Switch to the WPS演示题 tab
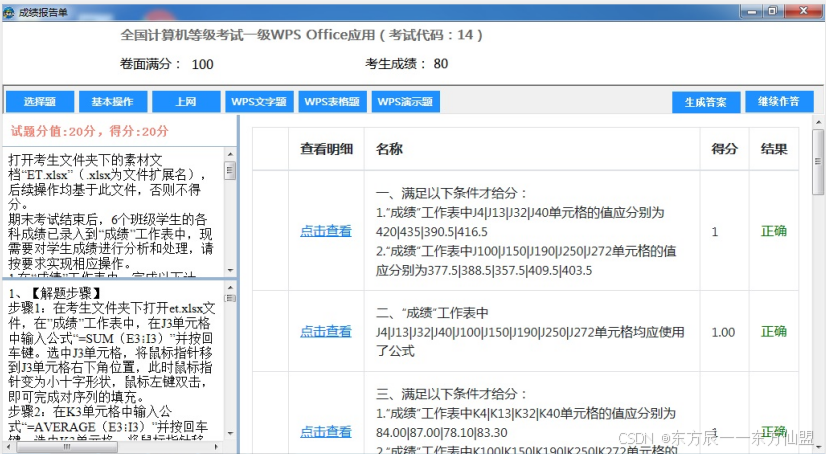 point(405,102)
